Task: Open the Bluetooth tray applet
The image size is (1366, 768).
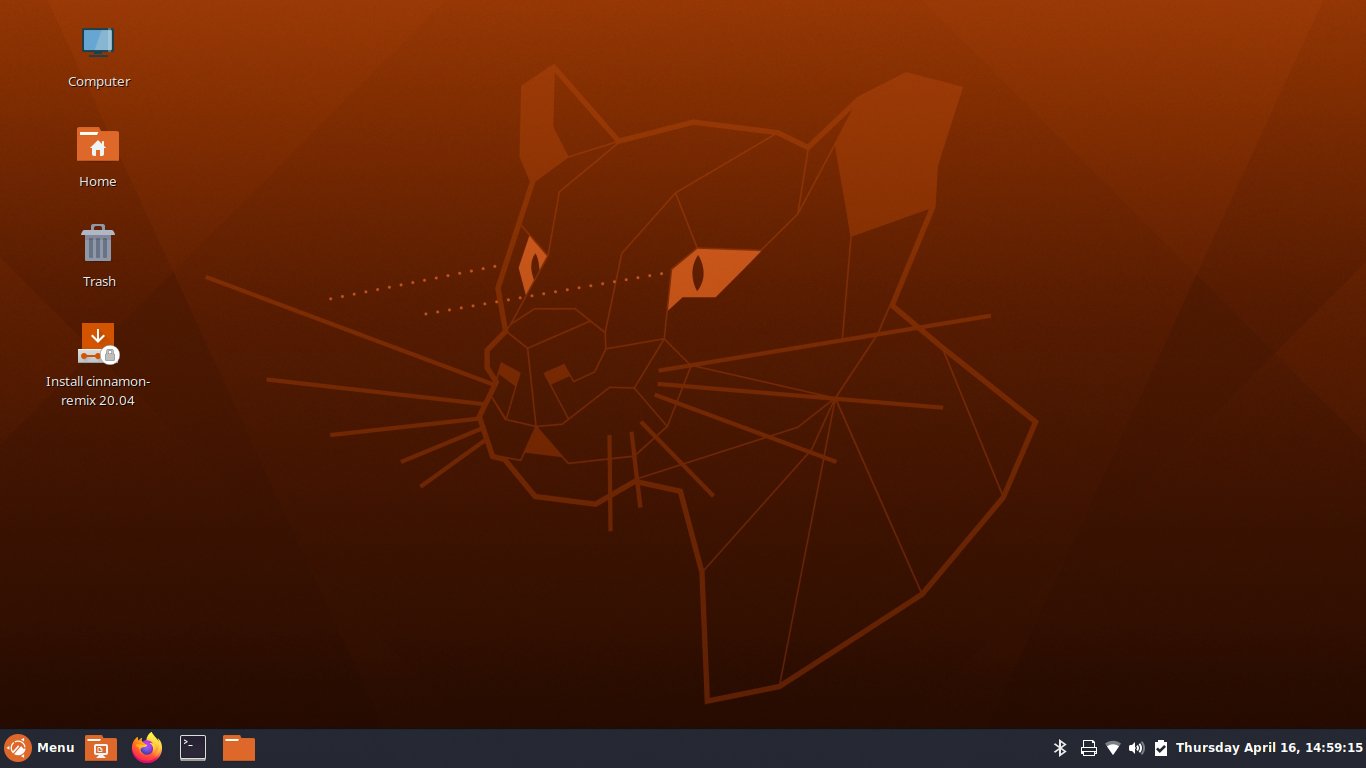Action: click(x=1061, y=748)
